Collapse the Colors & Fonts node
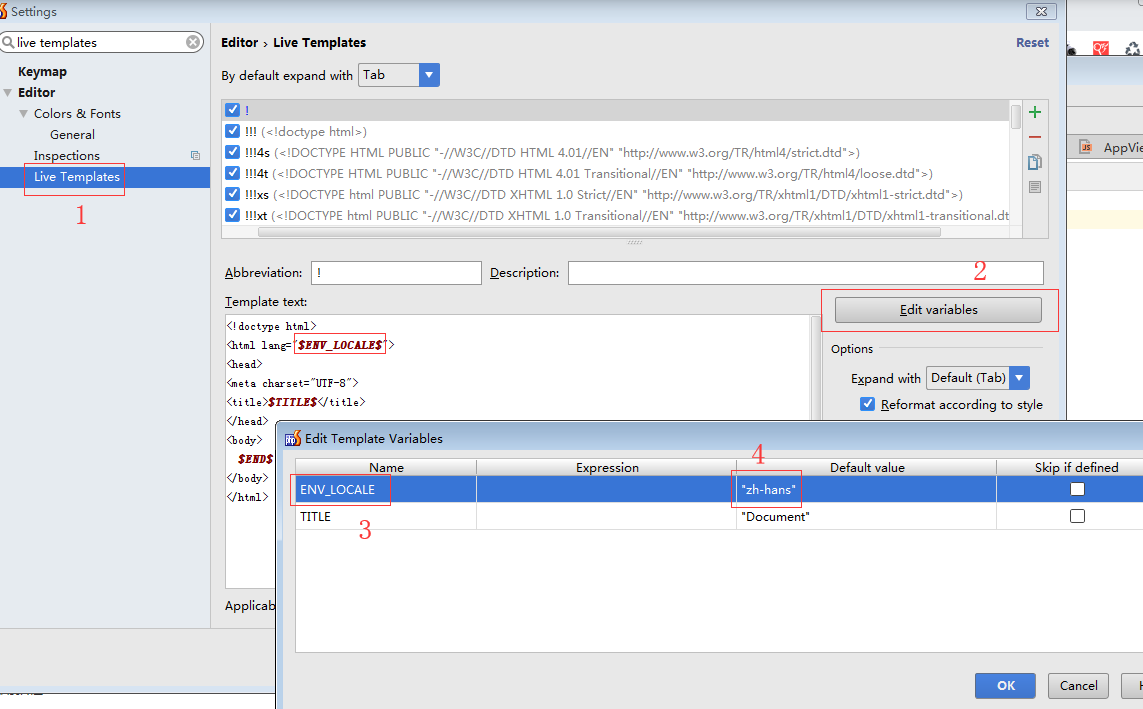This screenshot has height=709, width=1143. [x=23, y=114]
